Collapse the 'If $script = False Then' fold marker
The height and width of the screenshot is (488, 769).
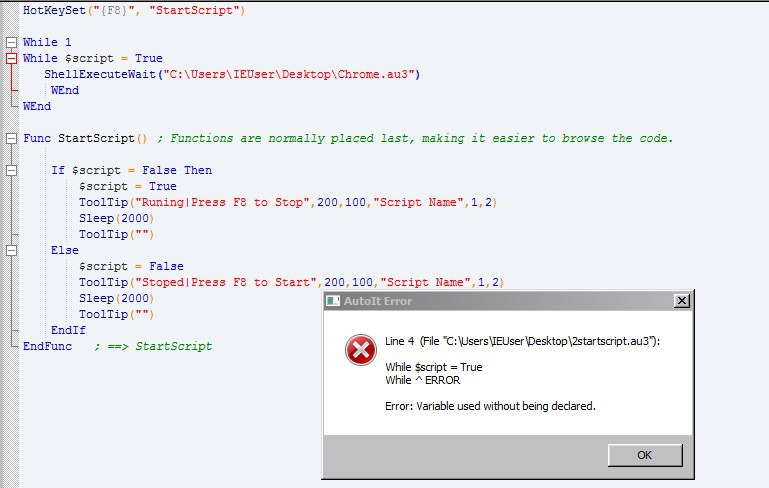tap(11, 170)
